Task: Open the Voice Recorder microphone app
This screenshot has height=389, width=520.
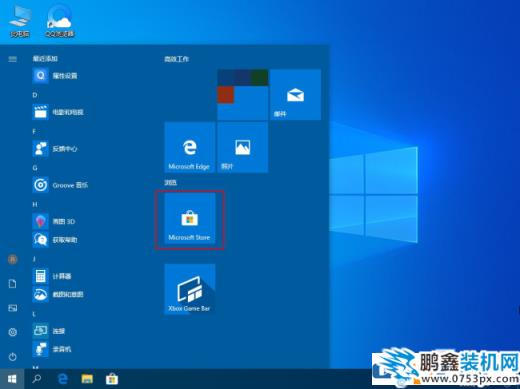Action: [x=52, y=349]
